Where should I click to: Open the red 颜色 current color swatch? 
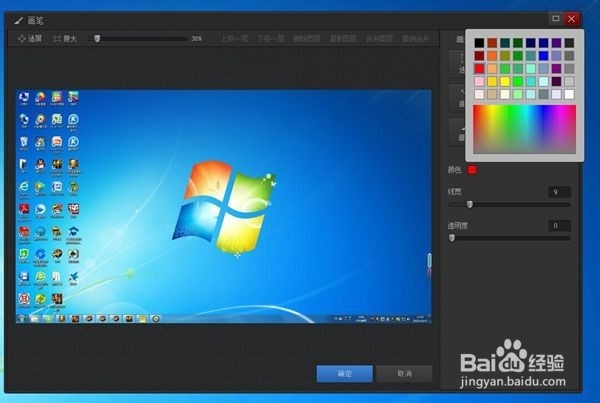coord(472,170)
